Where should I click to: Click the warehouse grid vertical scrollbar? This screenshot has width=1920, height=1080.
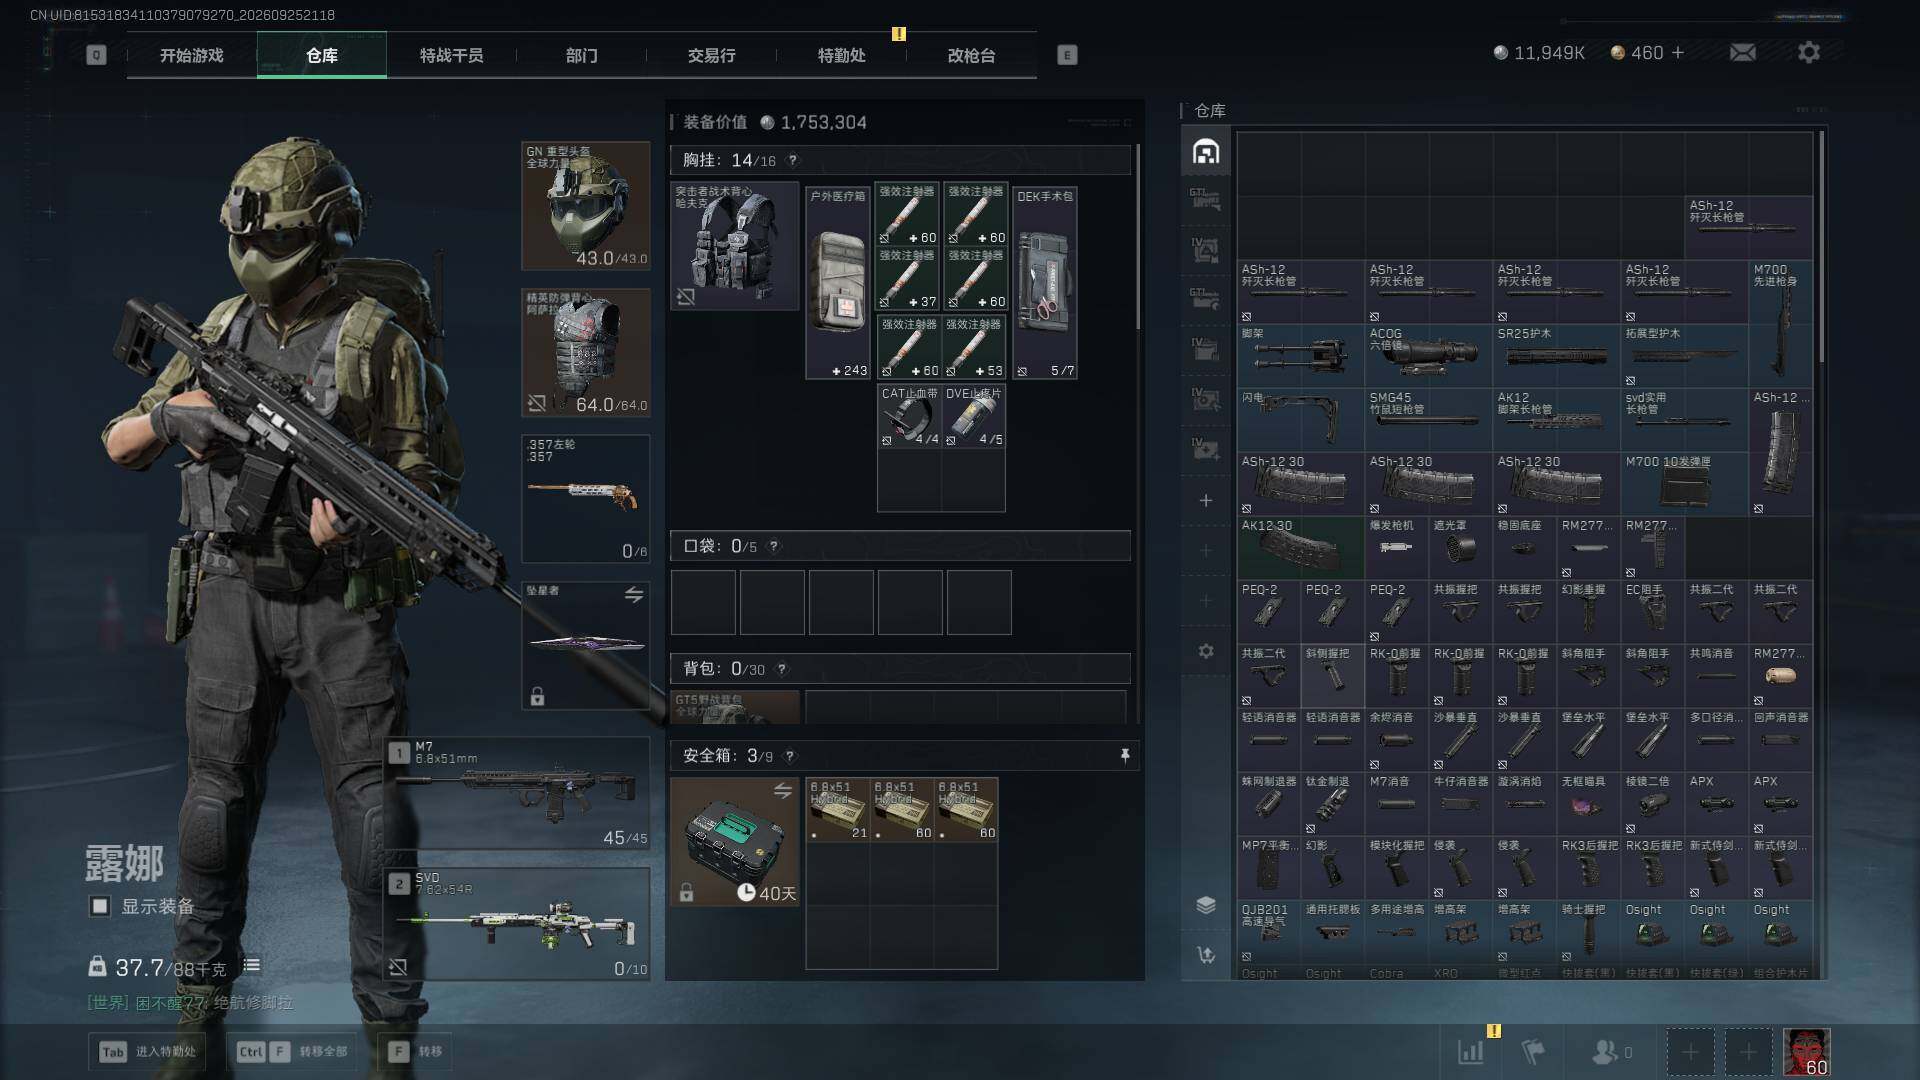coord(1821,246)
